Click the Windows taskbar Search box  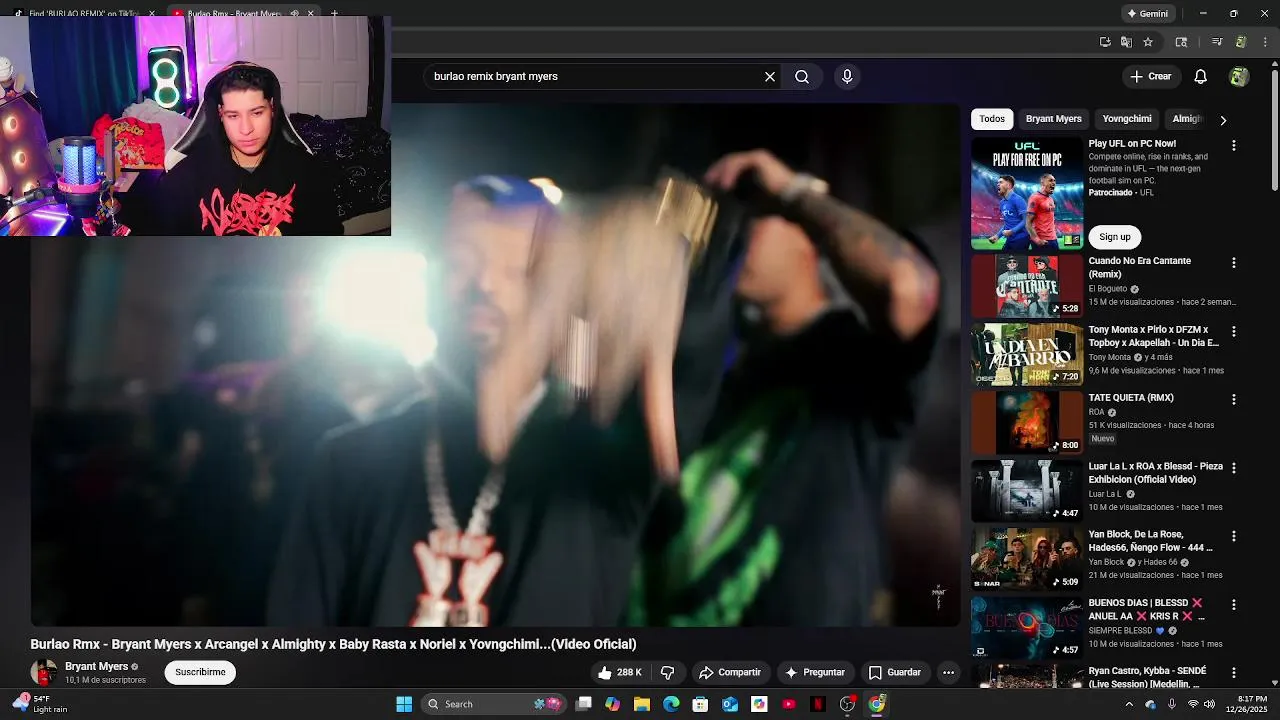494,704
